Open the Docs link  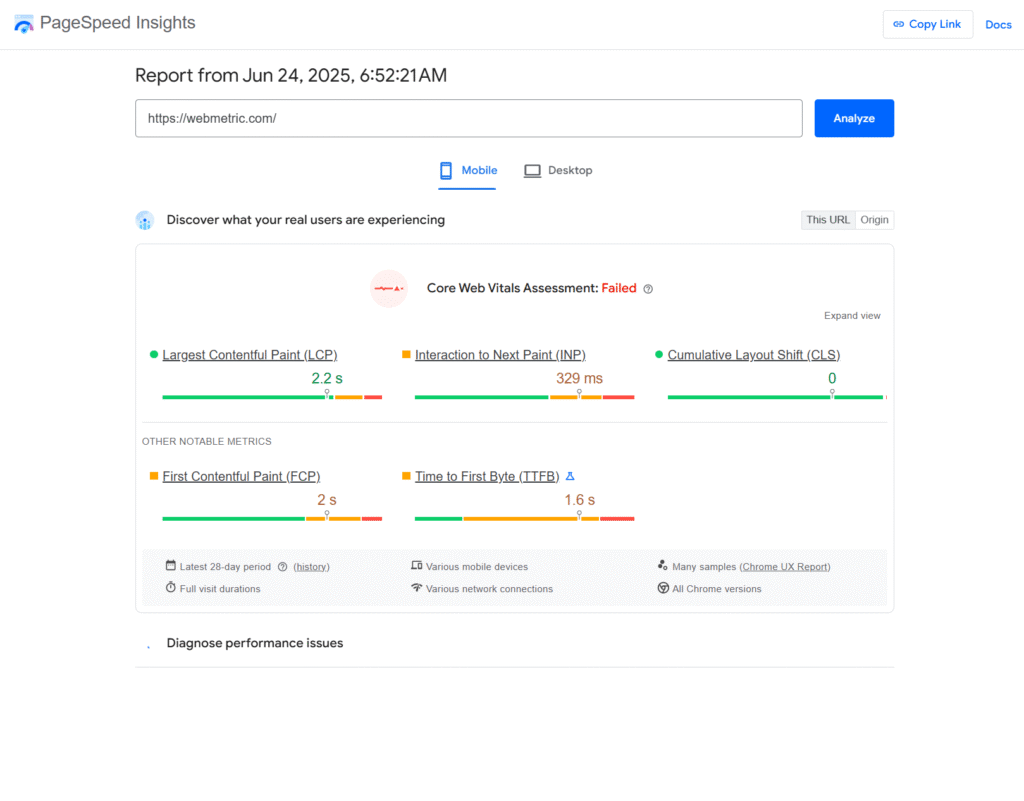pyautogui.click(x=998, y=25)
